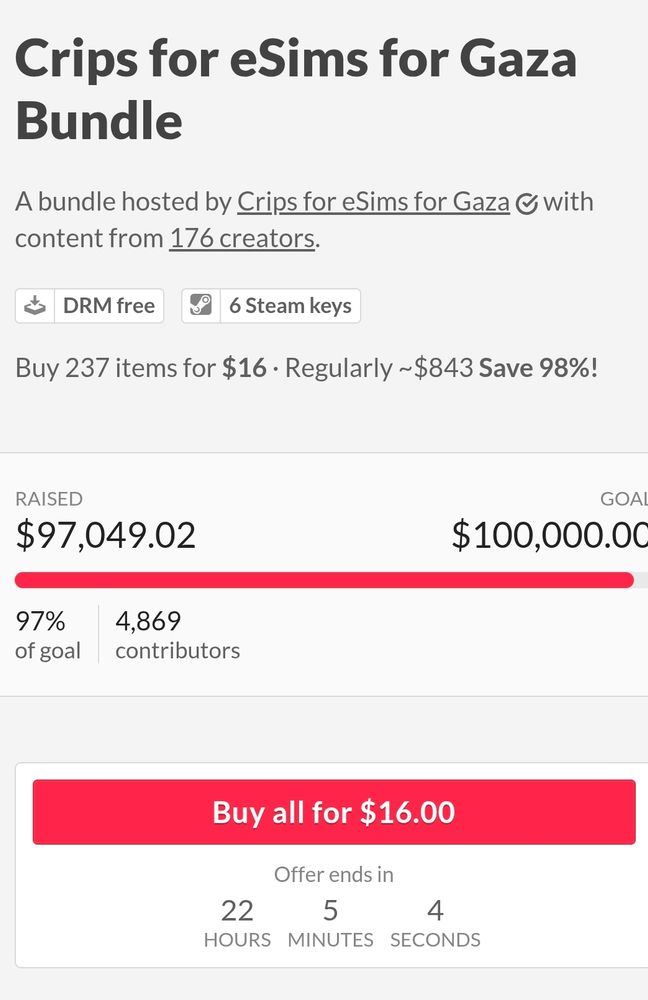The image size is (648, 1000).
Task: Click the $100,000.00 goal amount
Action: coord(548,535)
